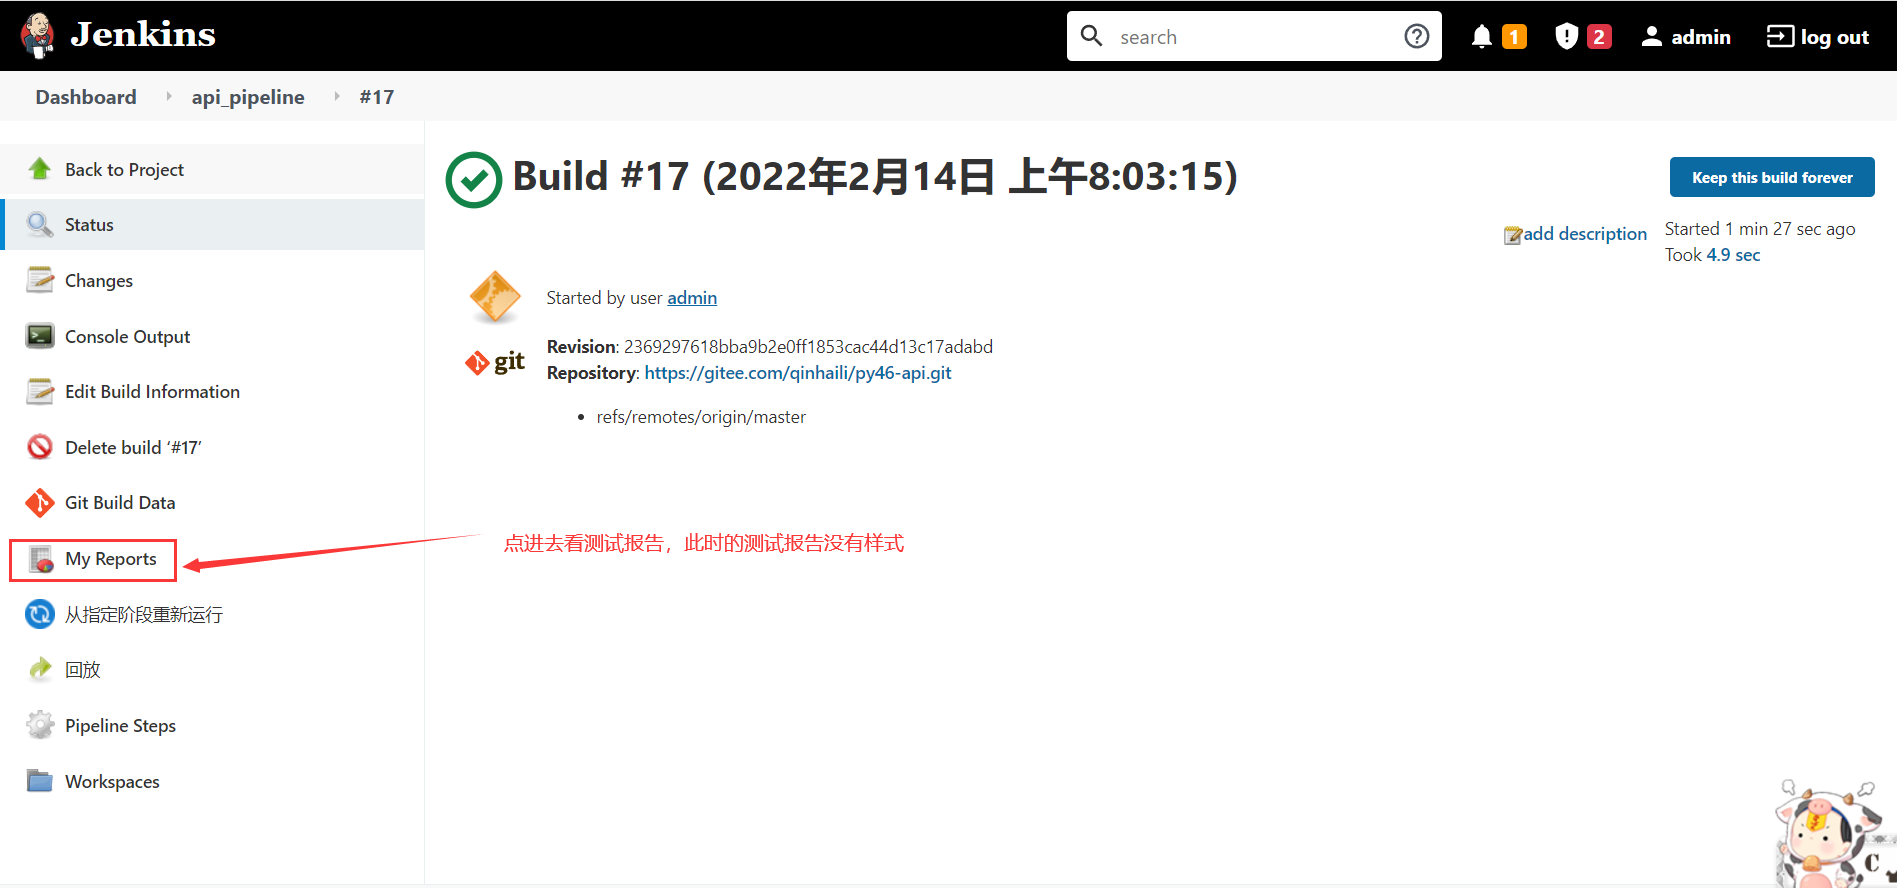
Task: Expand the Dashboard breadcrumb chevron
Action: 169,97
